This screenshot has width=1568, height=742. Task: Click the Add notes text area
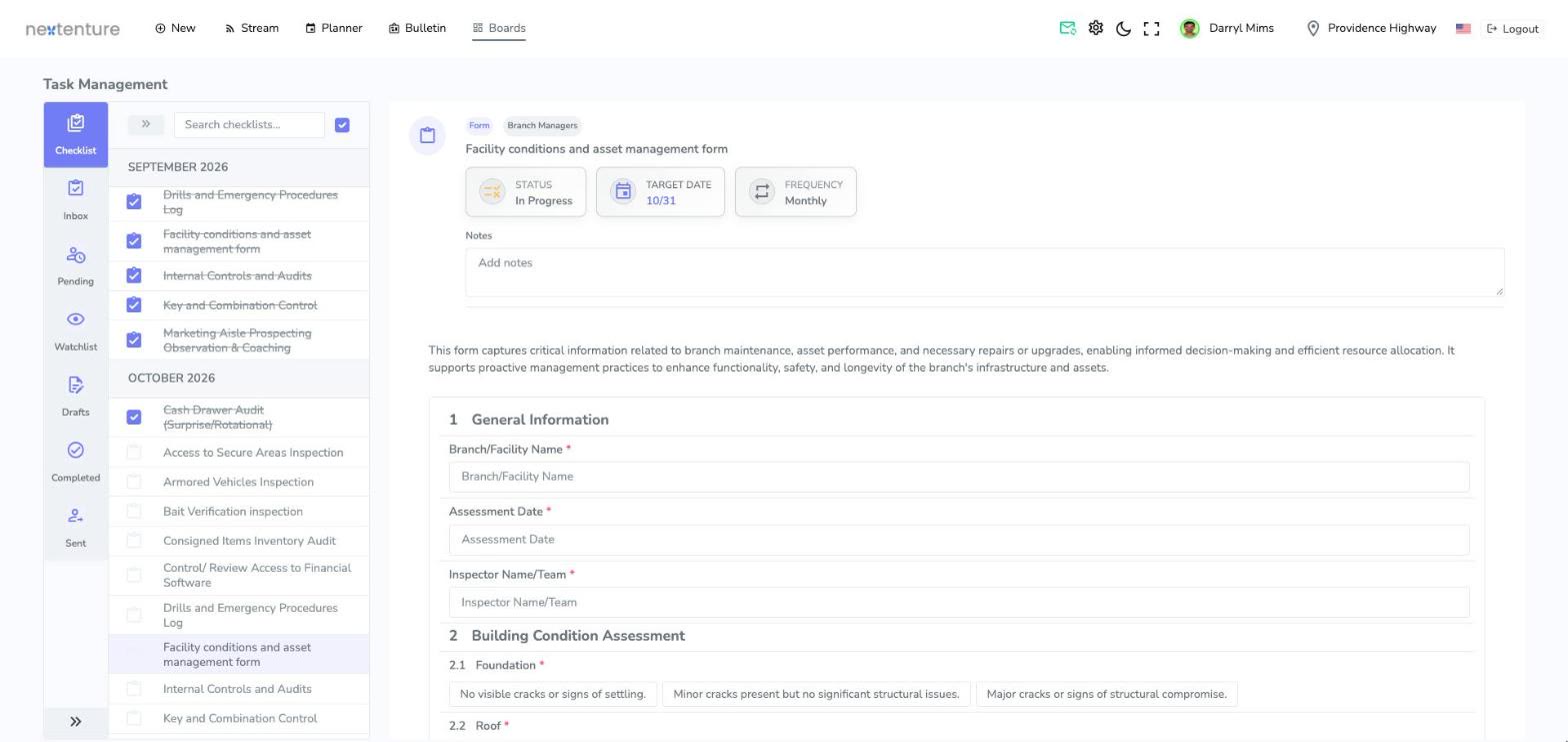(984, 272)
